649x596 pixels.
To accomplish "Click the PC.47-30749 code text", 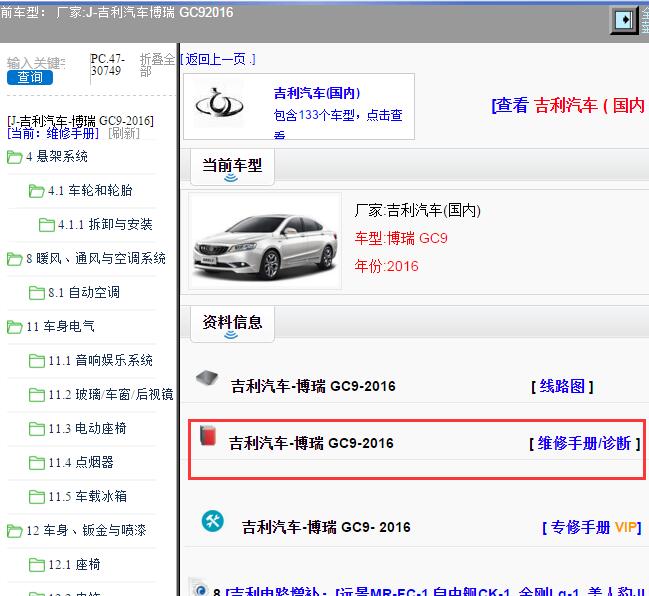I will (108, 65).
